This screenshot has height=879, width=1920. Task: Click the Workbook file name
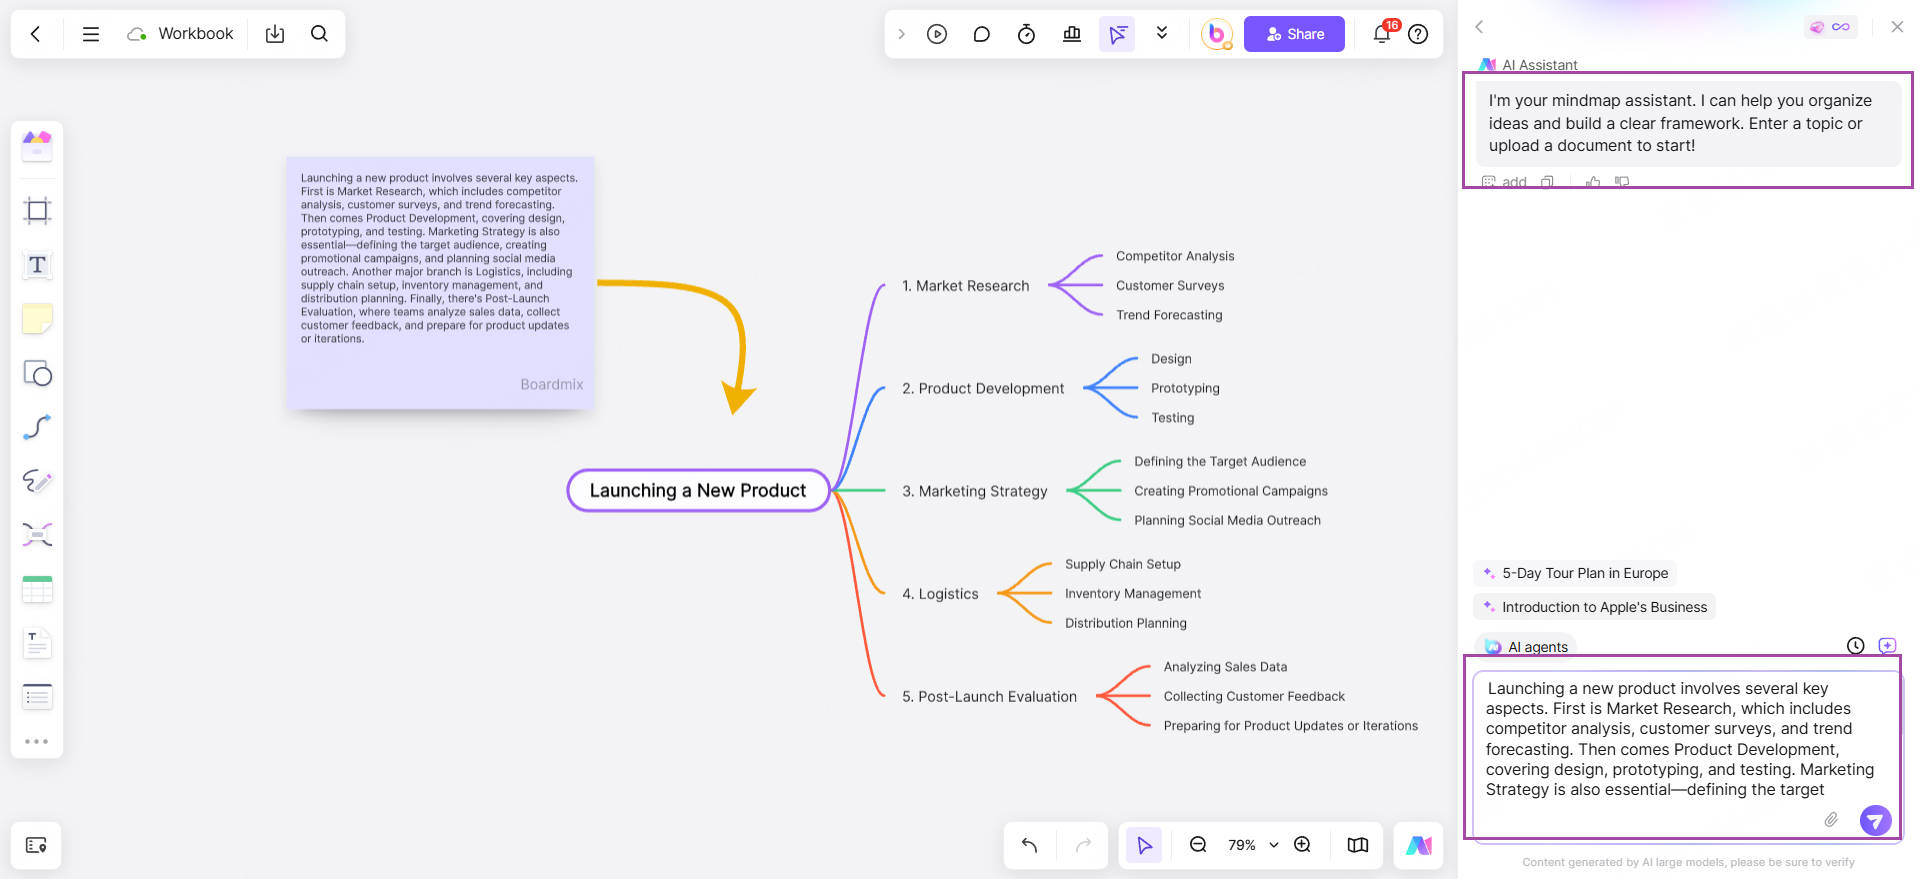click(195, 34)
